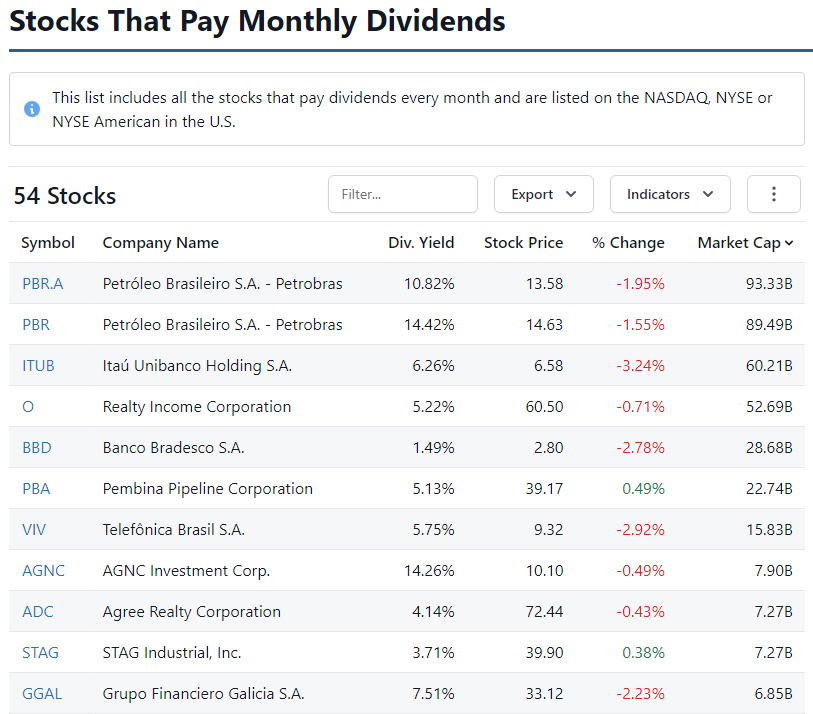
Task: Sort by % Change column header
Action: pos(628,242)
